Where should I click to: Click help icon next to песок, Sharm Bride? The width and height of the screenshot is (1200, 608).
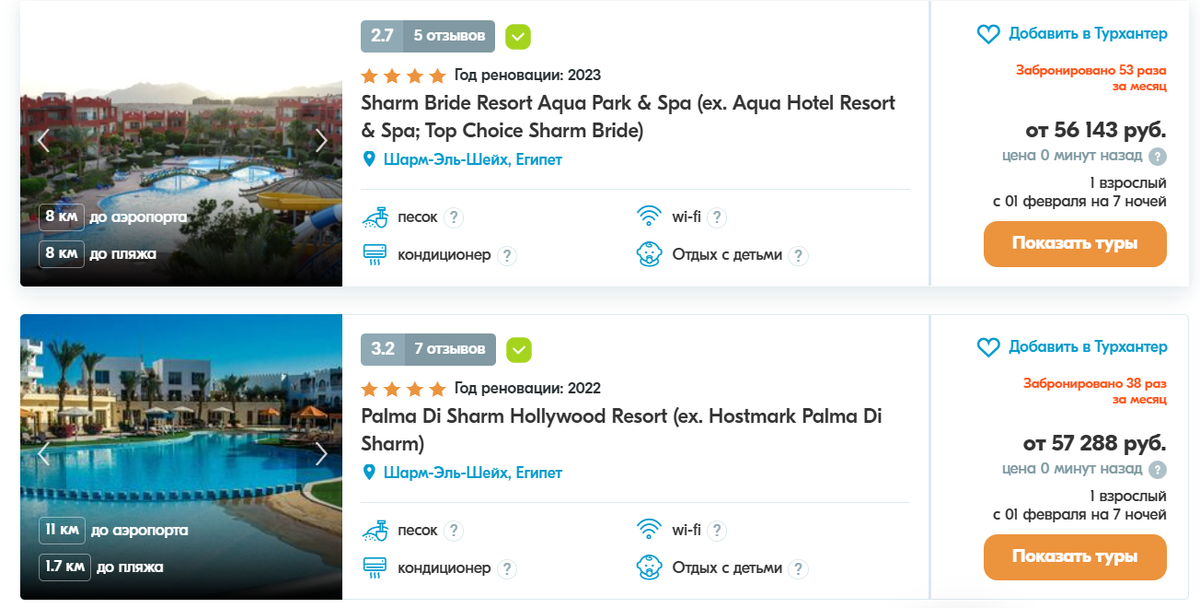click(x=454, y=217)
